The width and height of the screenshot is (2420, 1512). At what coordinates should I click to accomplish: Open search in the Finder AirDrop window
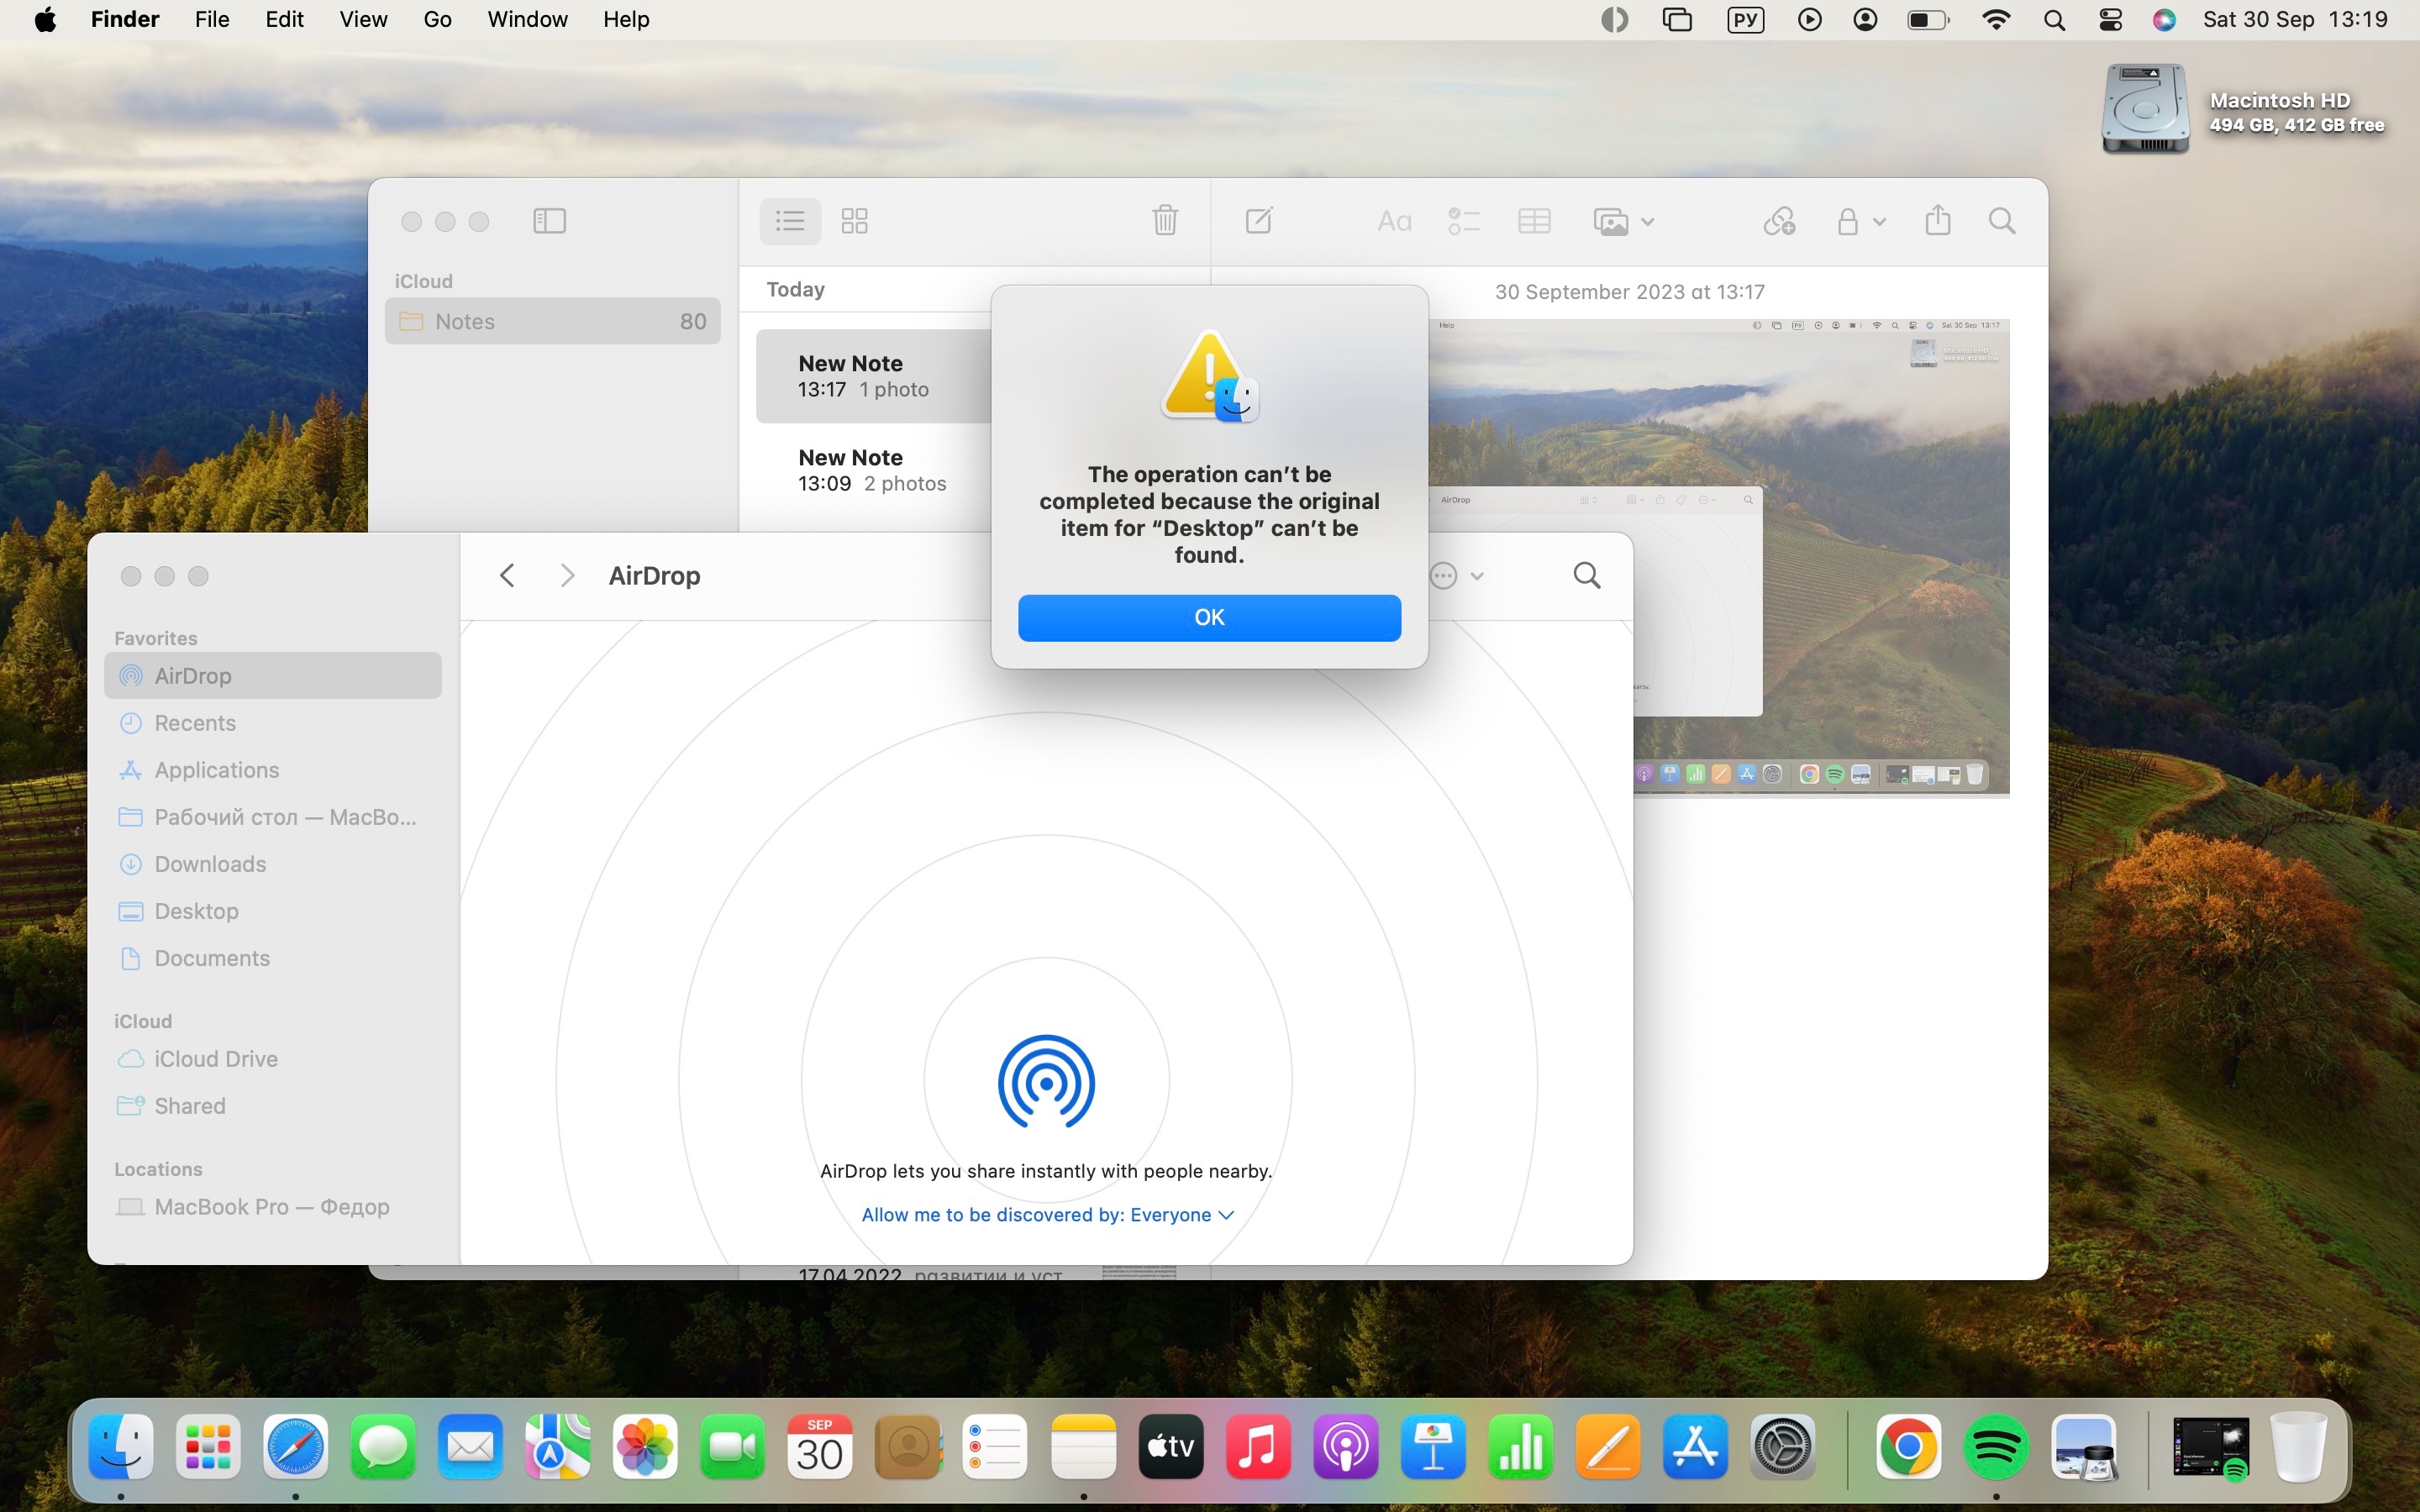pyautogui.click(x=1586, y=576)
